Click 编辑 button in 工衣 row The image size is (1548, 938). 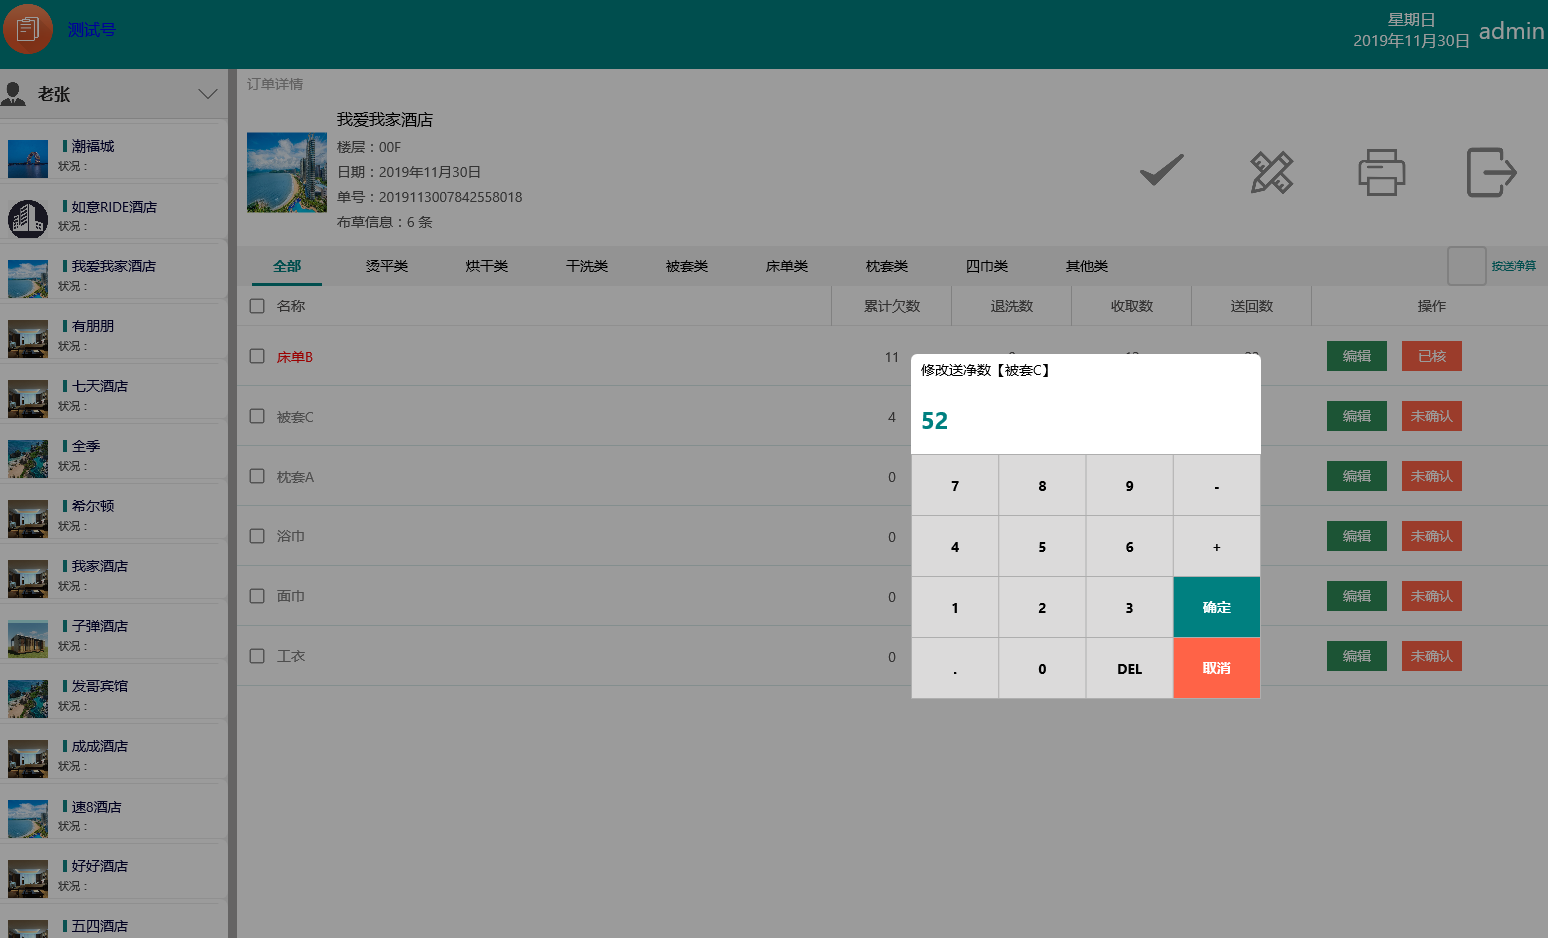pos(1357,656)
